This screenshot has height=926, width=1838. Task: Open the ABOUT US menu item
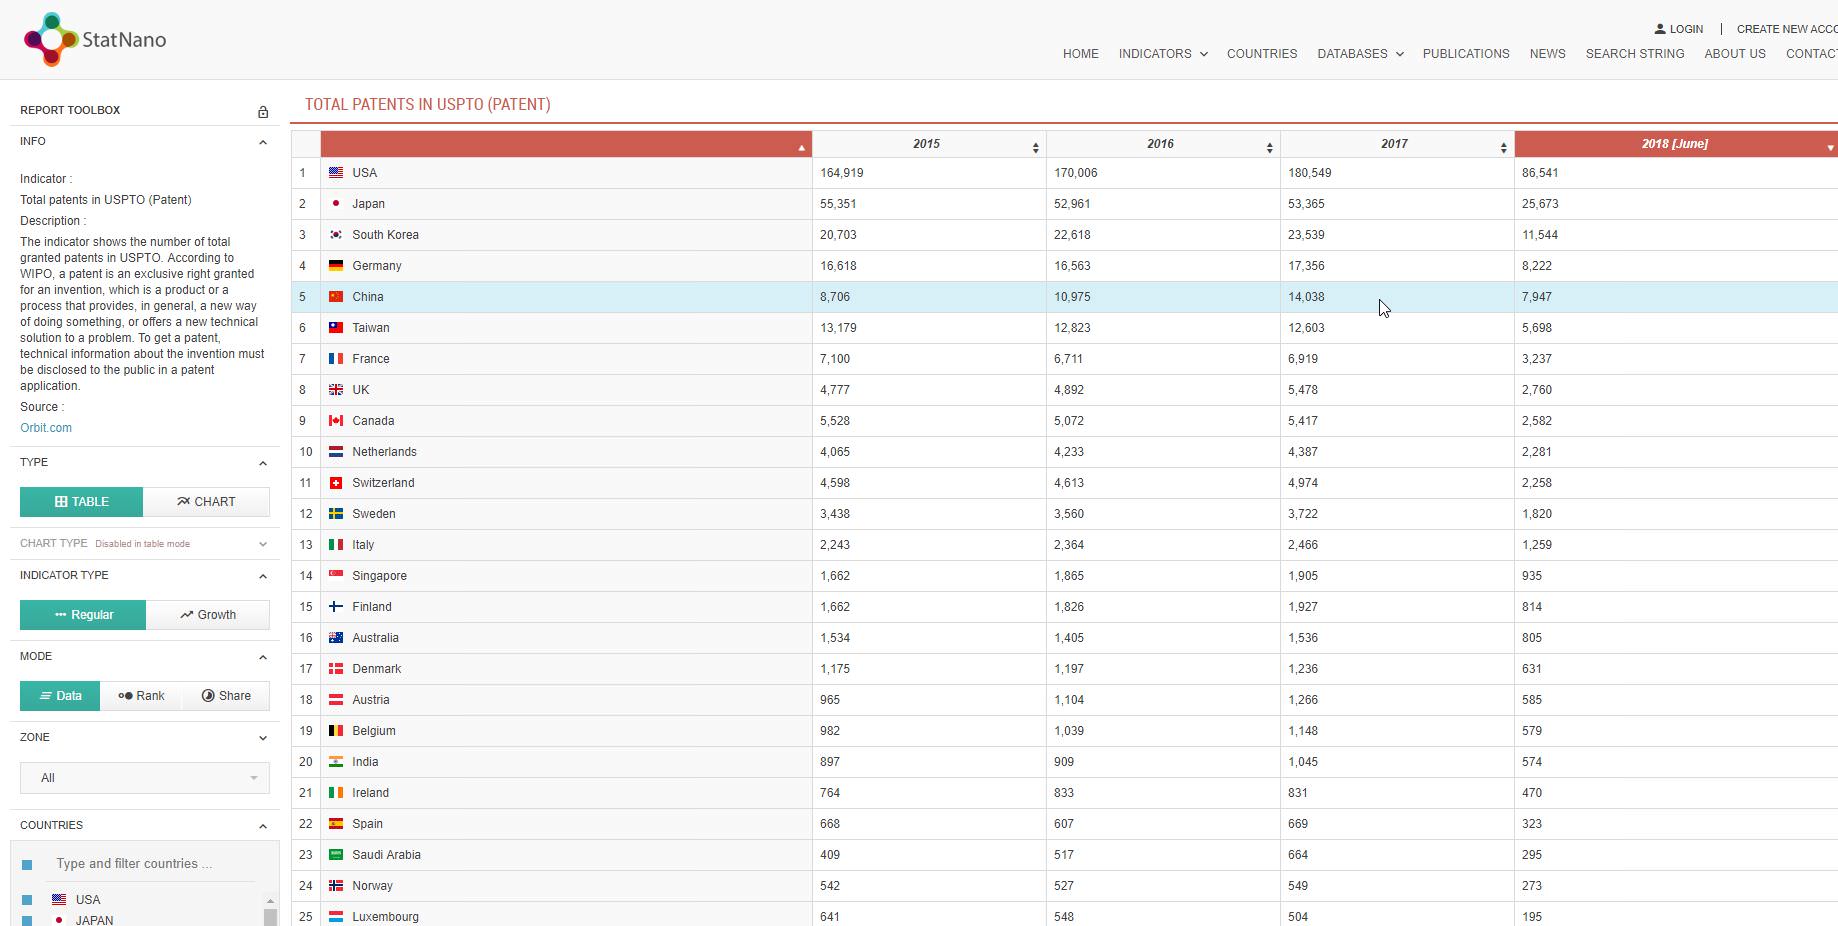coord(1735,54)
